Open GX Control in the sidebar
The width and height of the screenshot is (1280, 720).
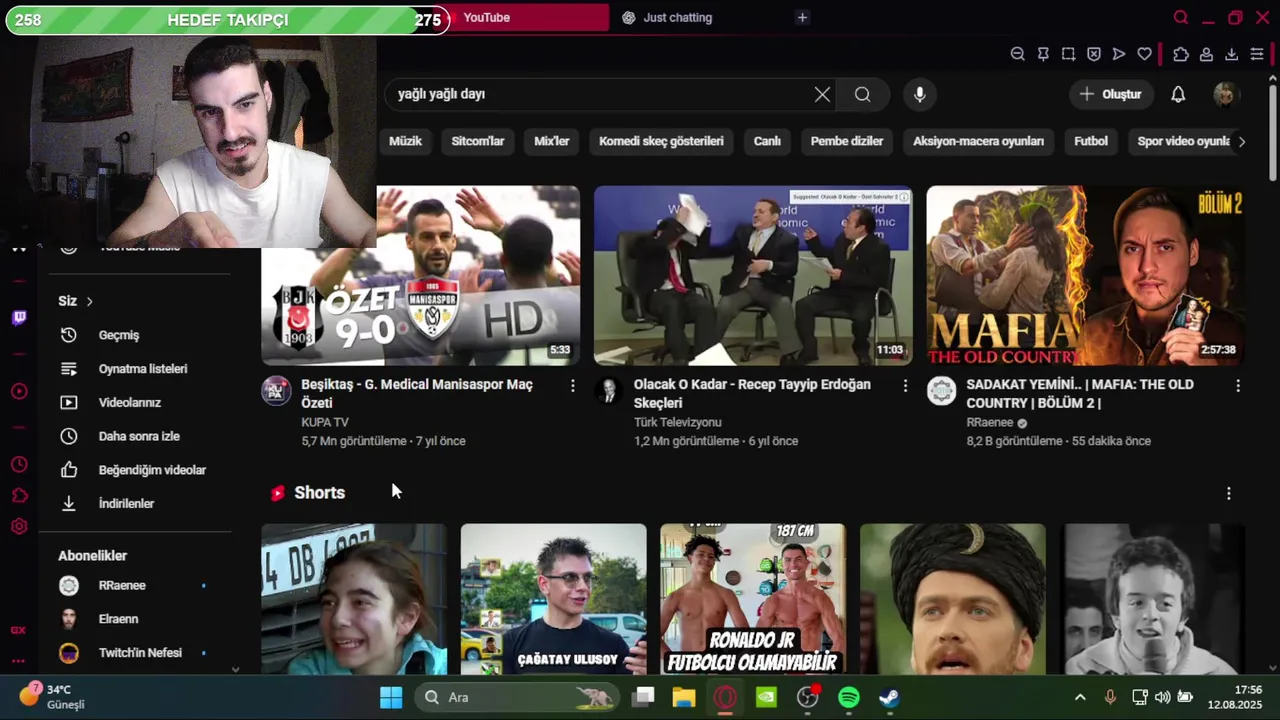pyautogui.click(x=18, y=630)
